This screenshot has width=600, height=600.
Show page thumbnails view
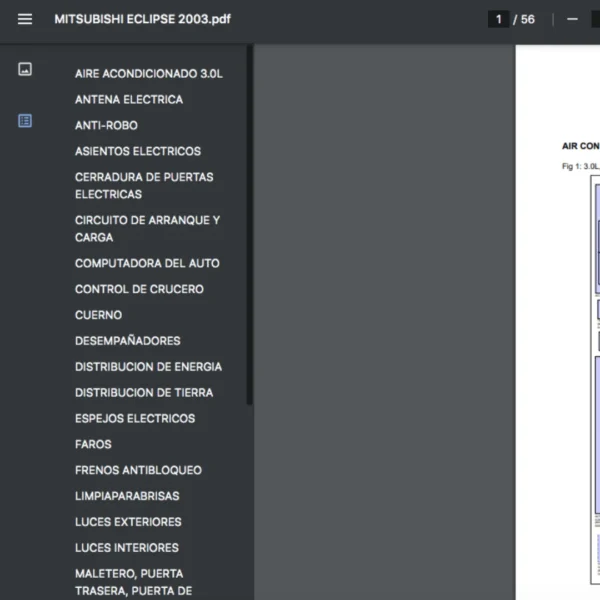pos(25,69)
